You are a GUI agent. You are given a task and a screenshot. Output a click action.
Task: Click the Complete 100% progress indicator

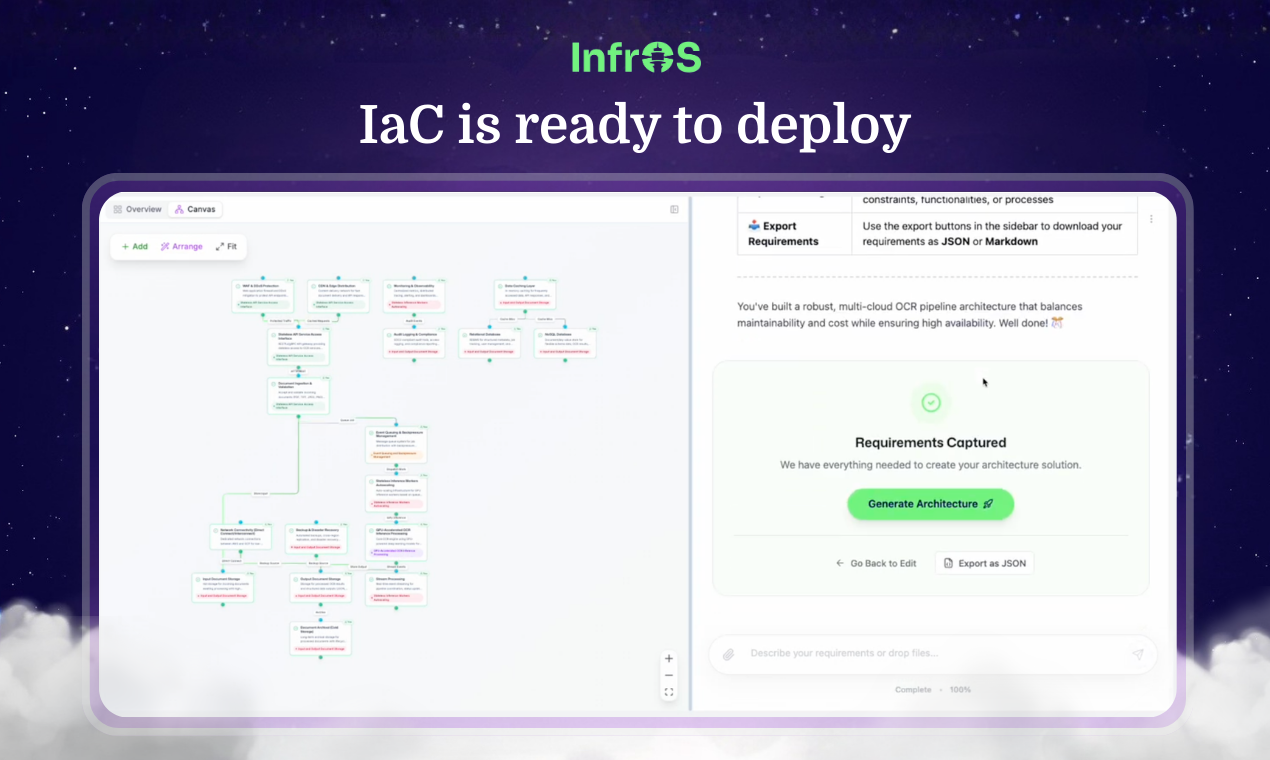pyautogui.click(x=932, y=689)
